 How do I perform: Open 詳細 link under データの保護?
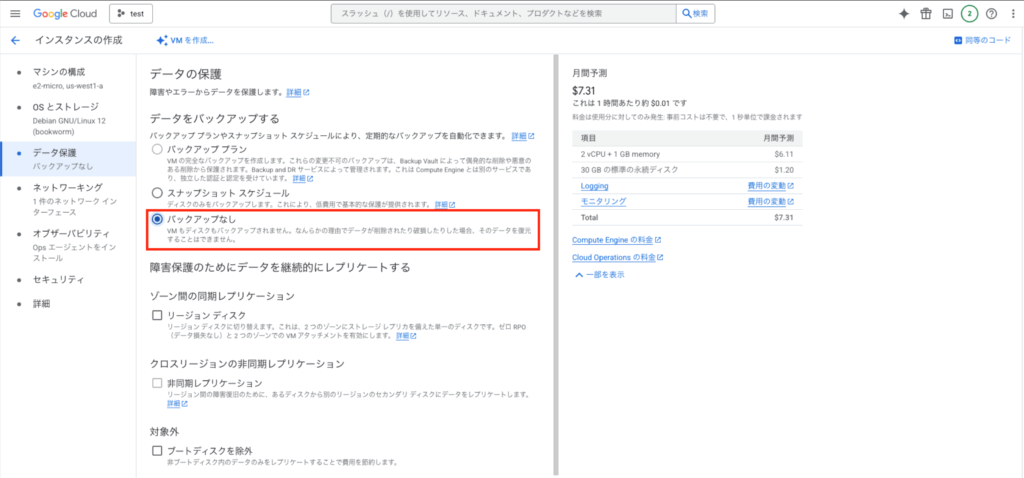(x=298, y=93)
